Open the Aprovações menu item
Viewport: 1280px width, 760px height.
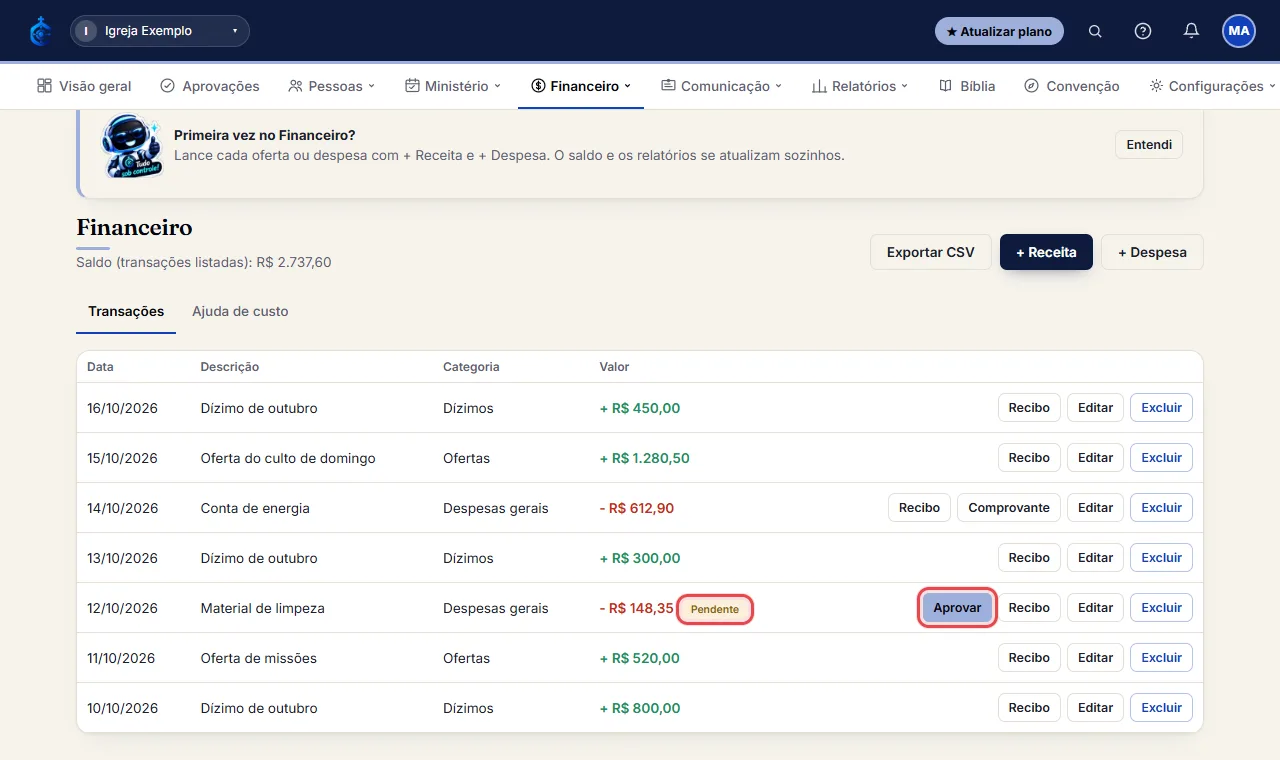[x=210, y=86]
